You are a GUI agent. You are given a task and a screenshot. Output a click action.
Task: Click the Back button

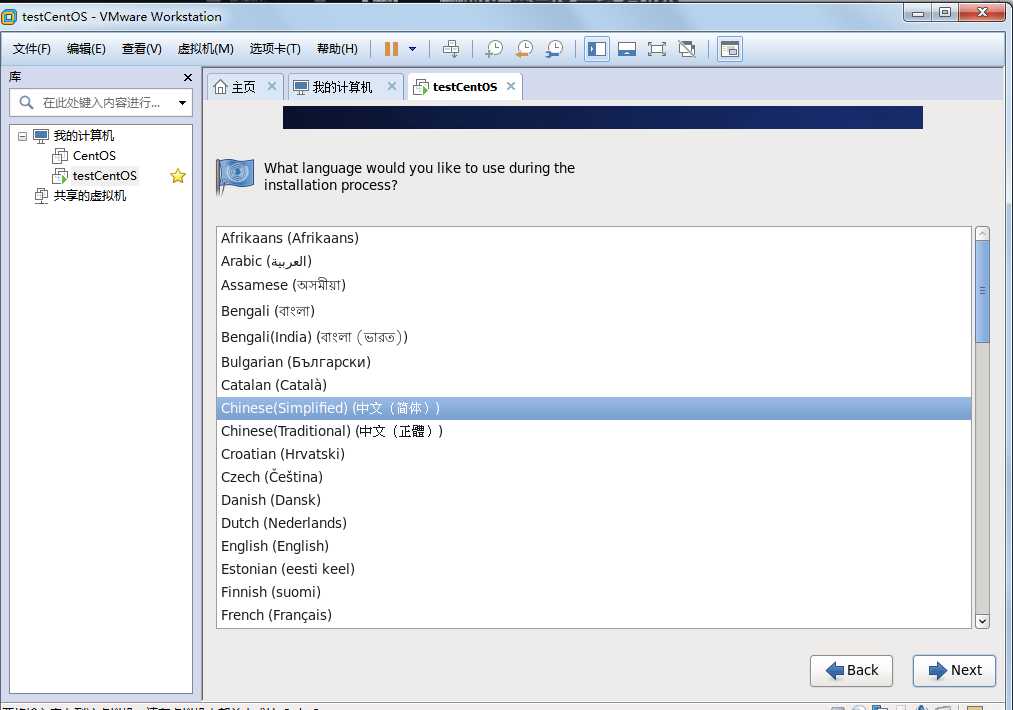pyautogui.click(x=851, y=671)
